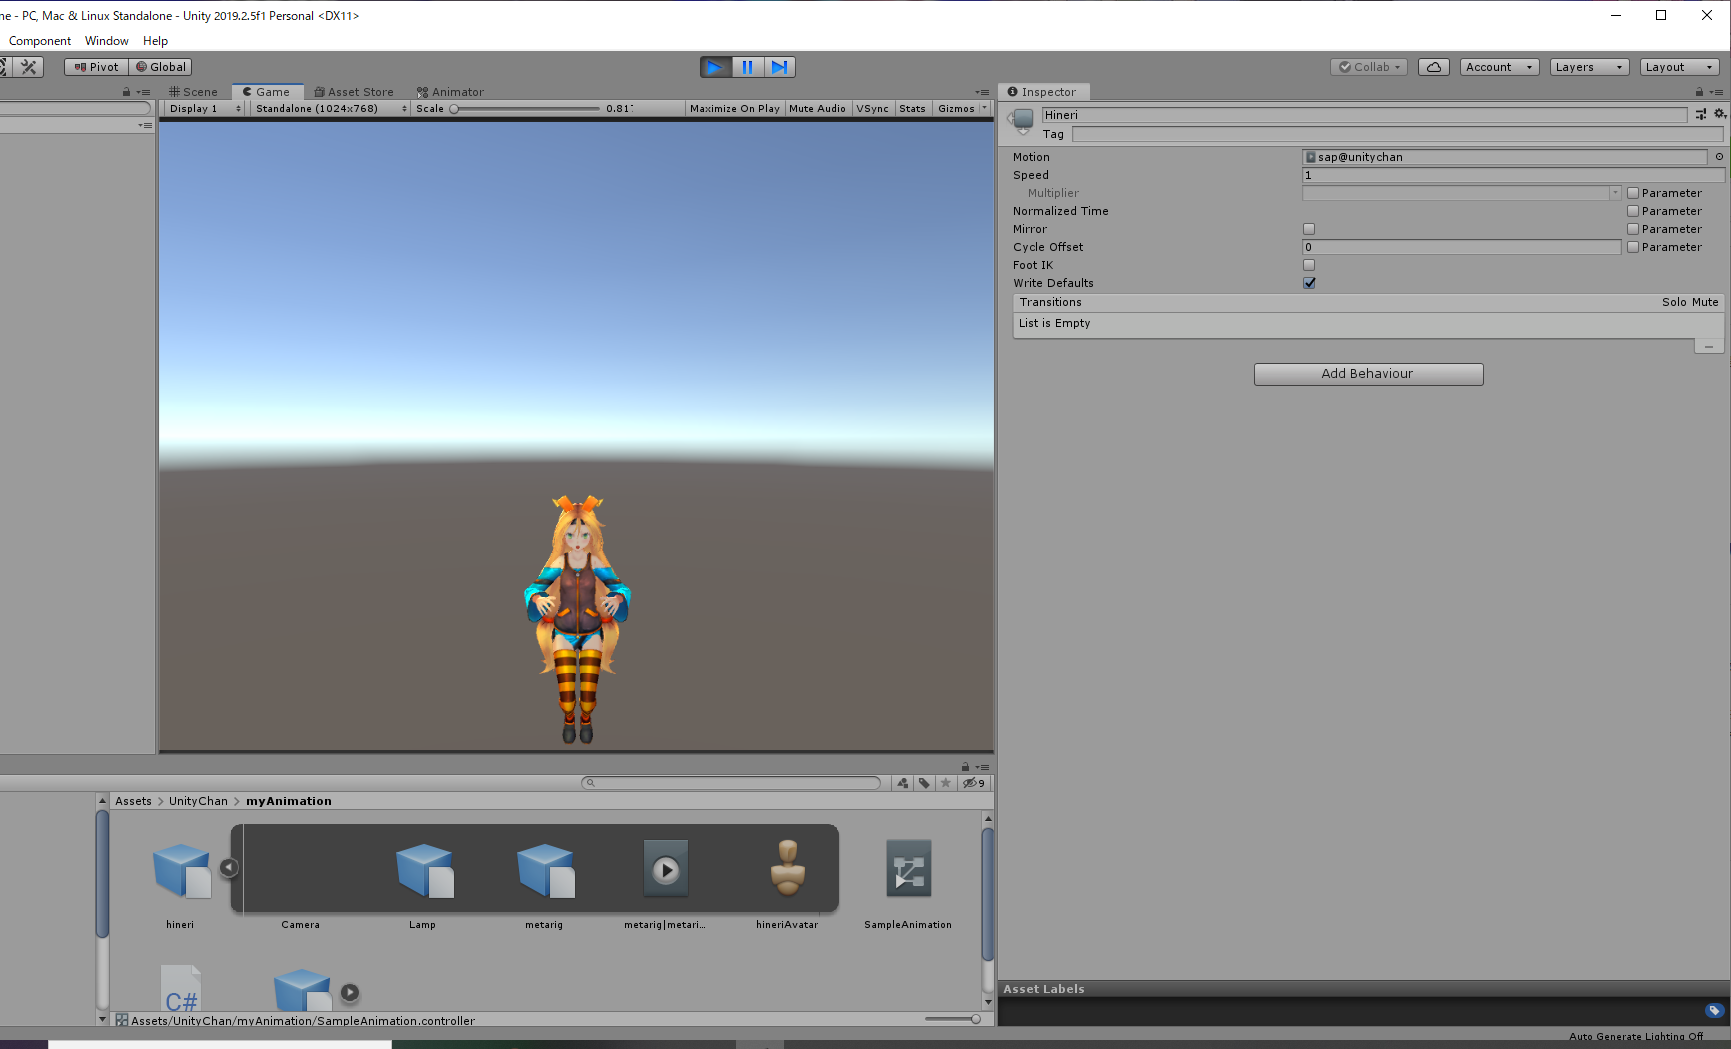Open the Help menu
Viewport: 1731px width, 1049px height.
click(x=155, y=41)
